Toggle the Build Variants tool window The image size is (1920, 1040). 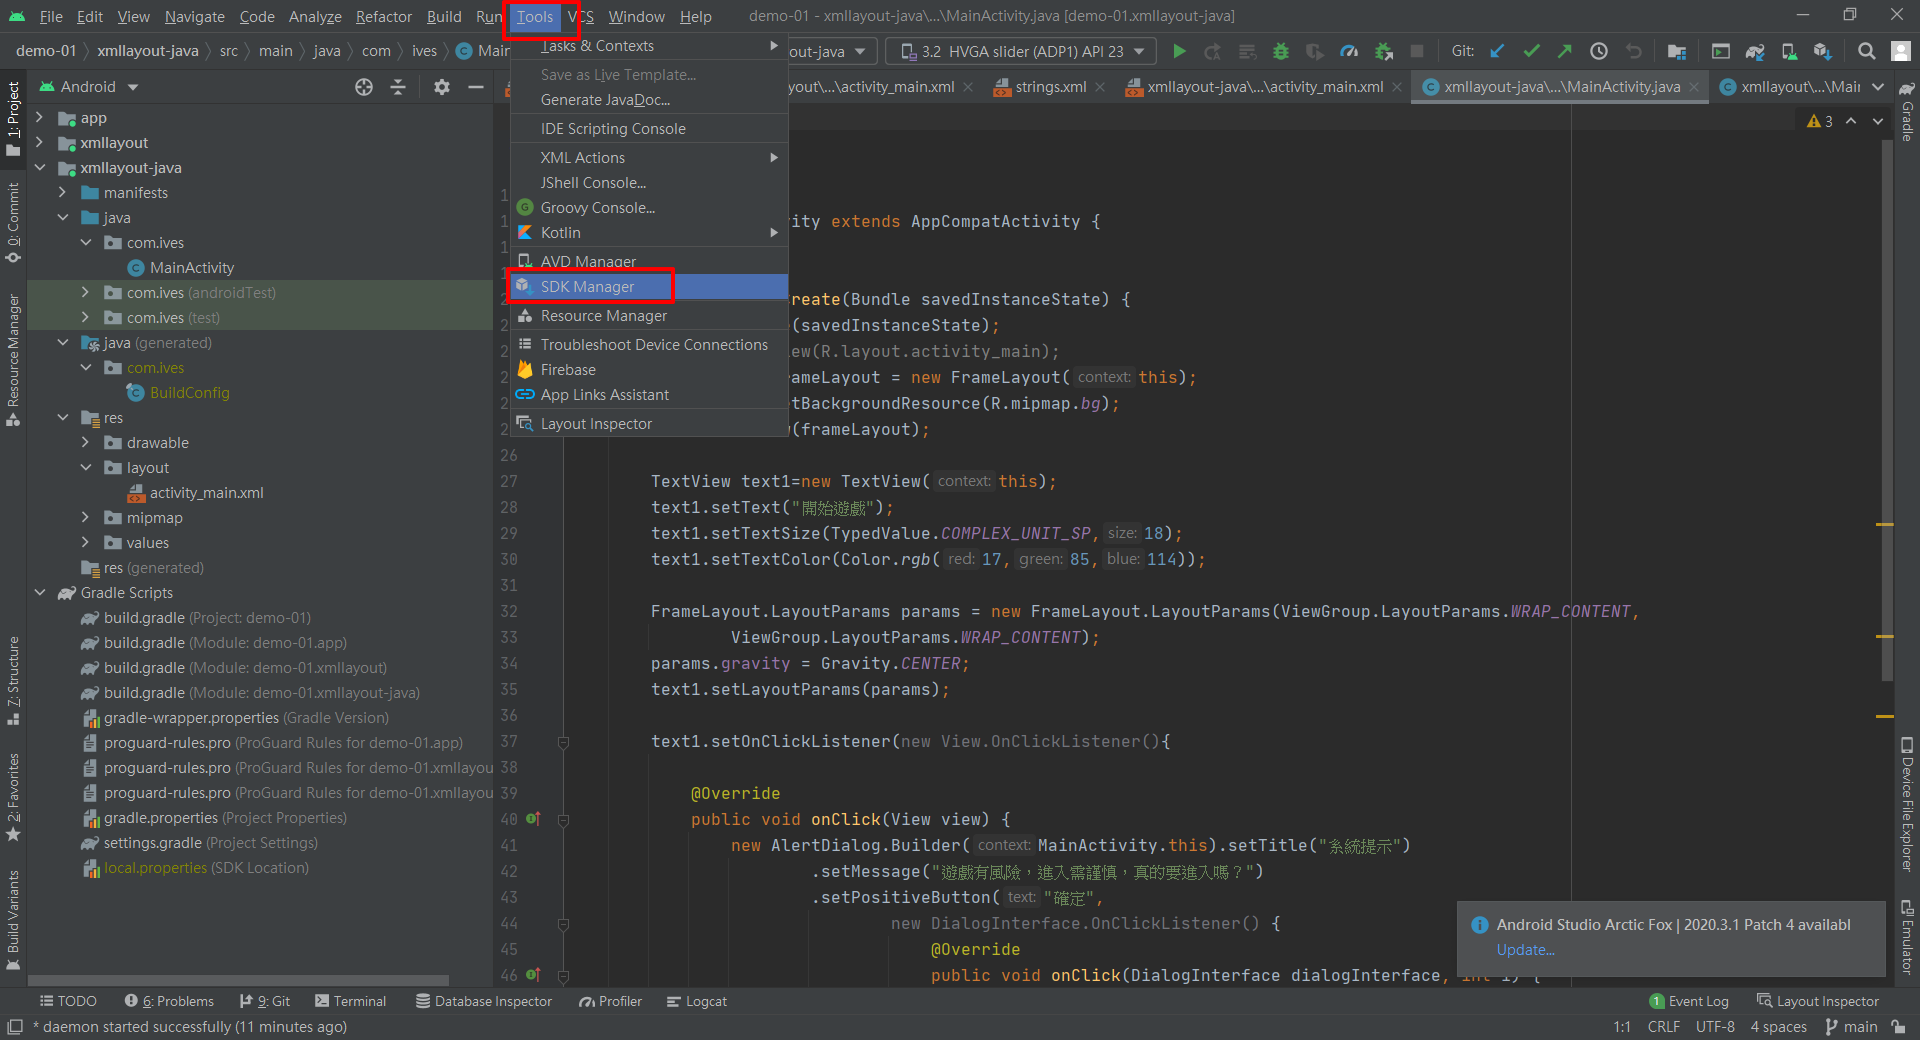13,920
